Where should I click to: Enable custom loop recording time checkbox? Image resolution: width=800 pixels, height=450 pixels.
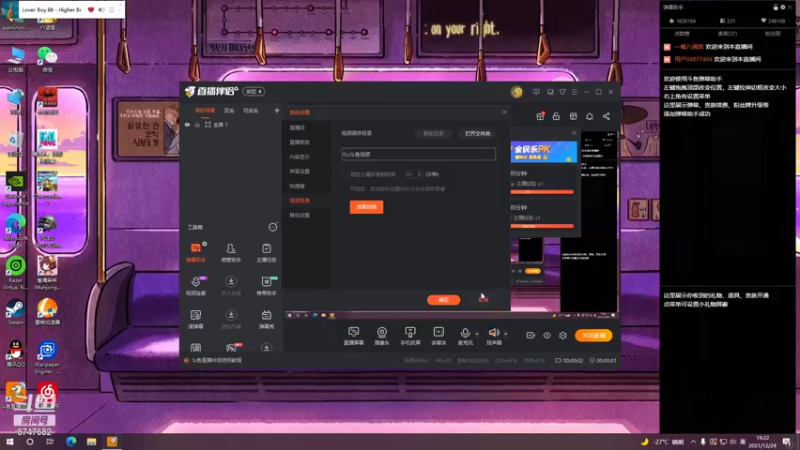(x=345, y=174)
